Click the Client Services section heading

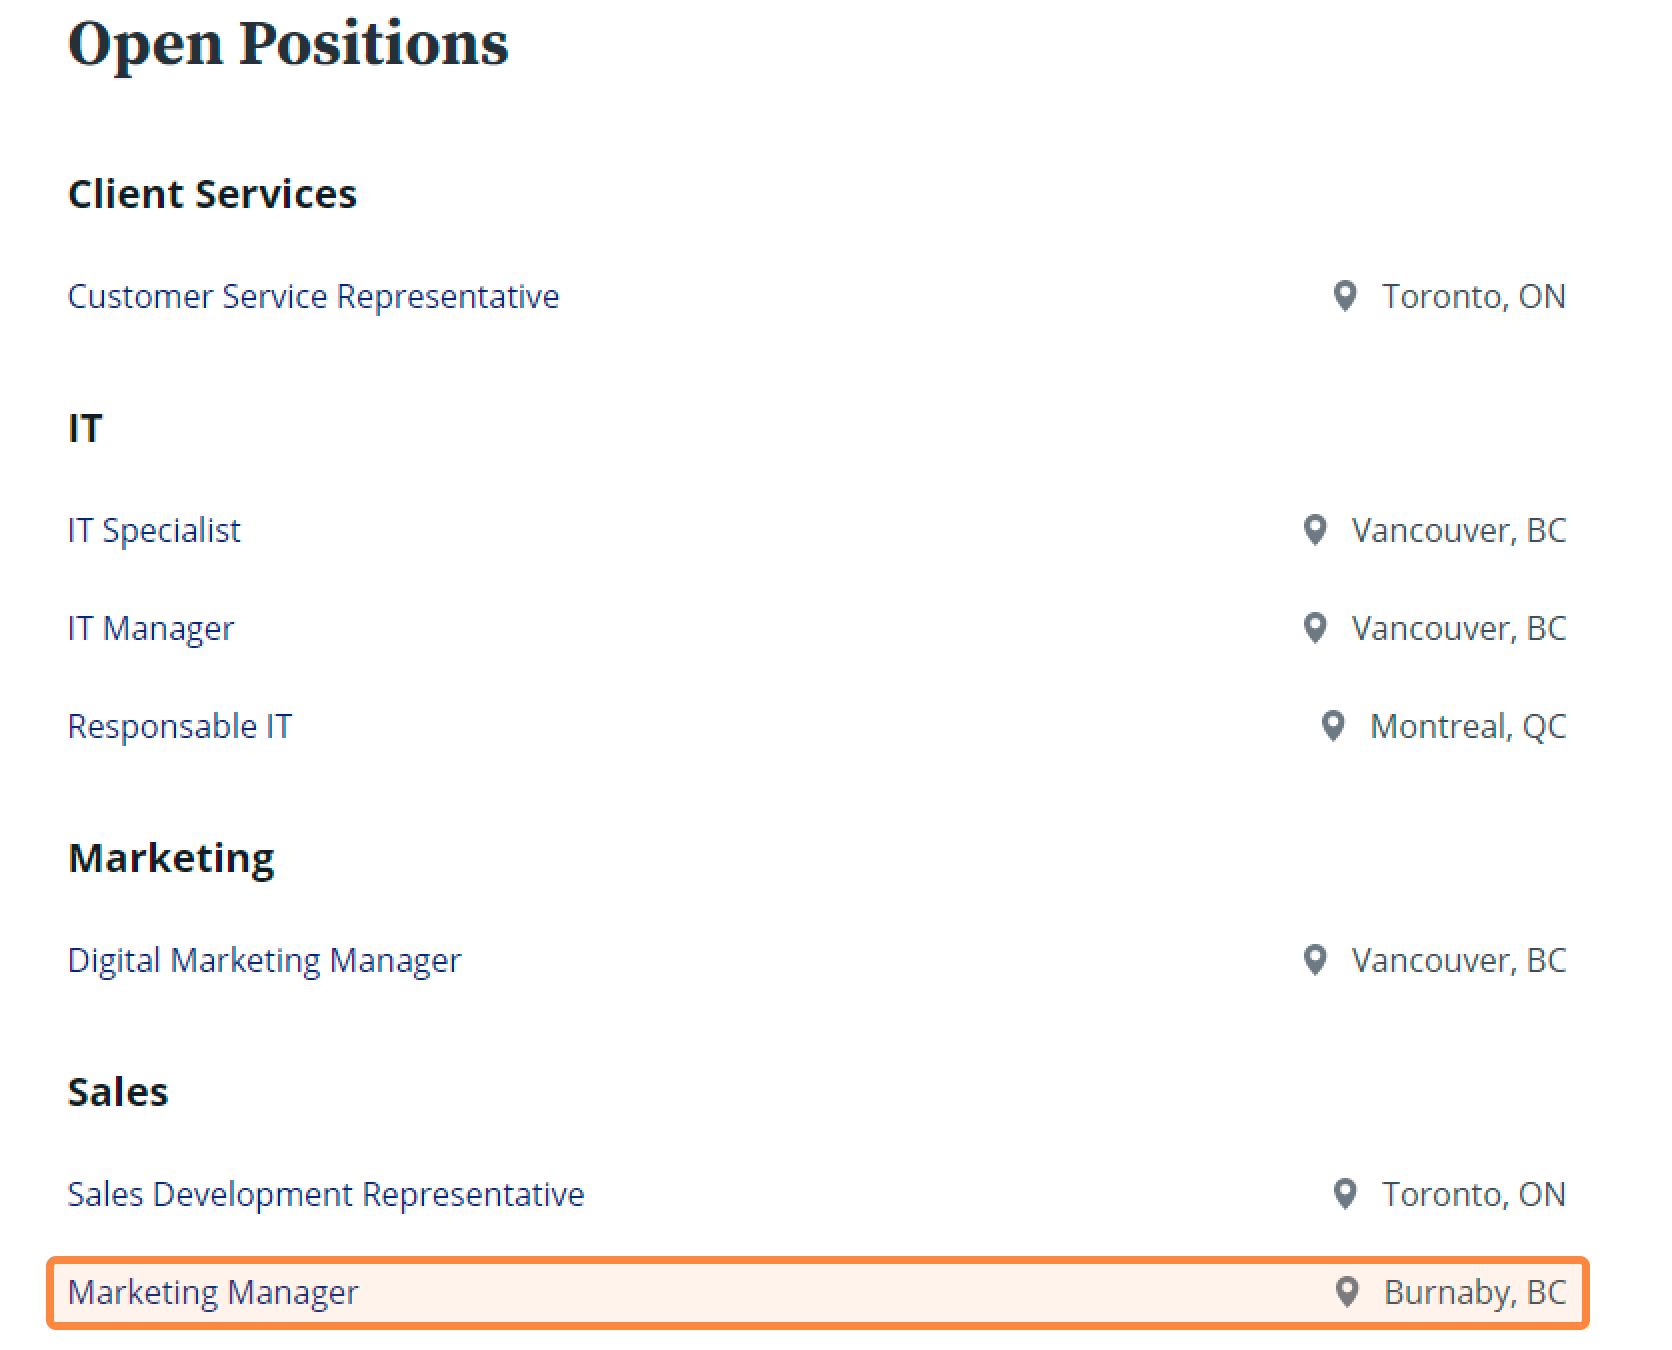(x=212, y=194)
